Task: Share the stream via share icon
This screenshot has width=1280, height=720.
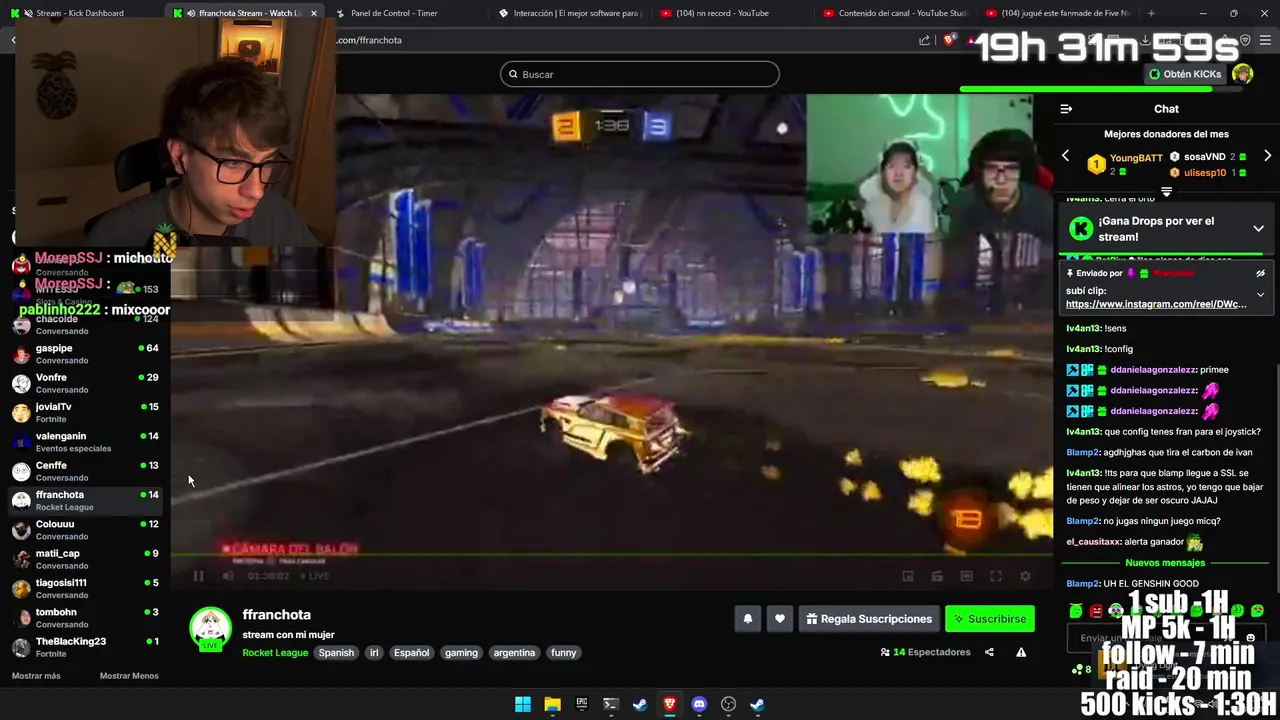Action: (x=989, y=652)
